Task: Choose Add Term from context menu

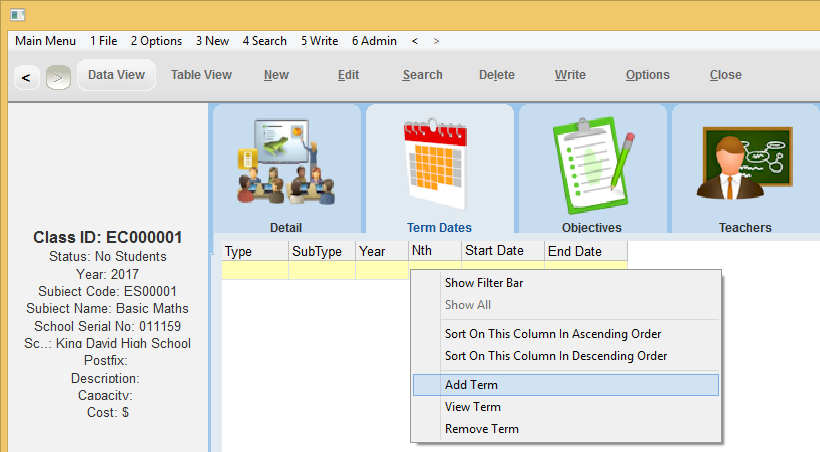Action: 471,385
